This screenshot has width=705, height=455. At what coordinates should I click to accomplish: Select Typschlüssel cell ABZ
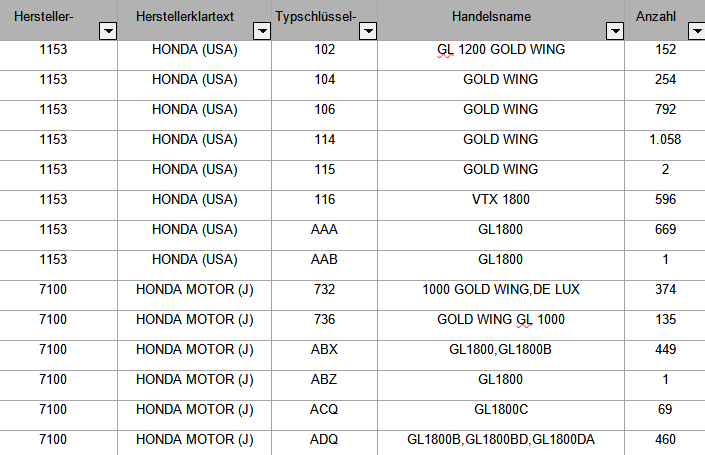(x=325, y=385)
